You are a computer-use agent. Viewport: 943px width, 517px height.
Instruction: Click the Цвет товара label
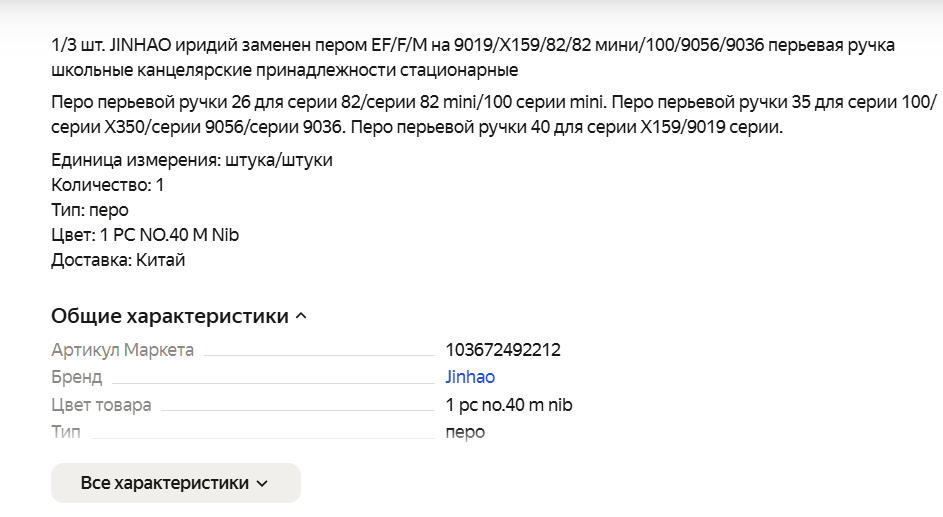(x=101, y=405)
